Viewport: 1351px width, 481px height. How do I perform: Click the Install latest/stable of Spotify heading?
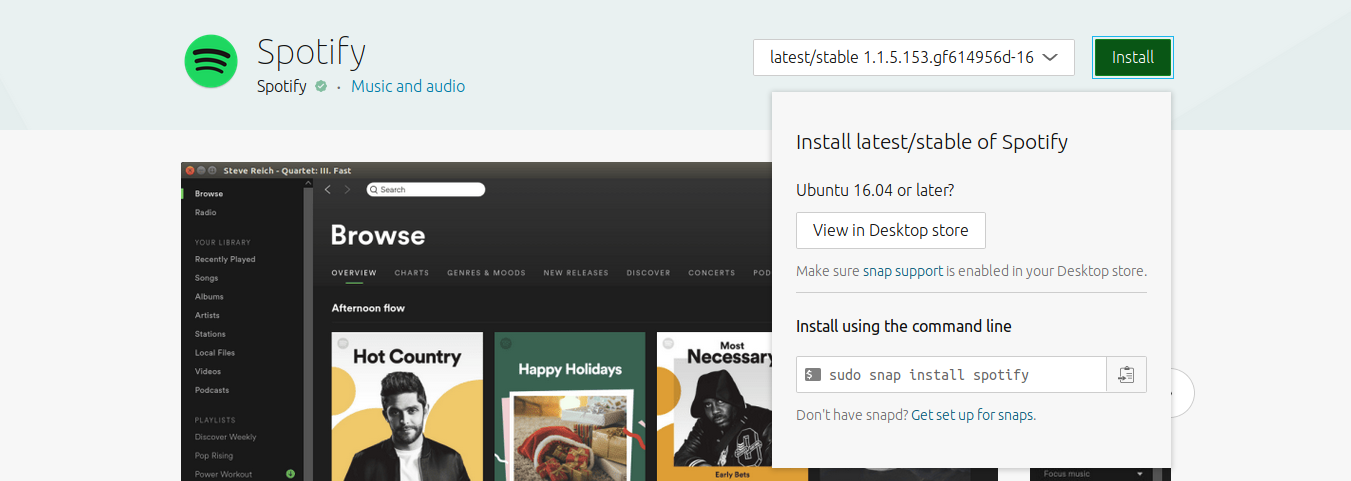932,142
